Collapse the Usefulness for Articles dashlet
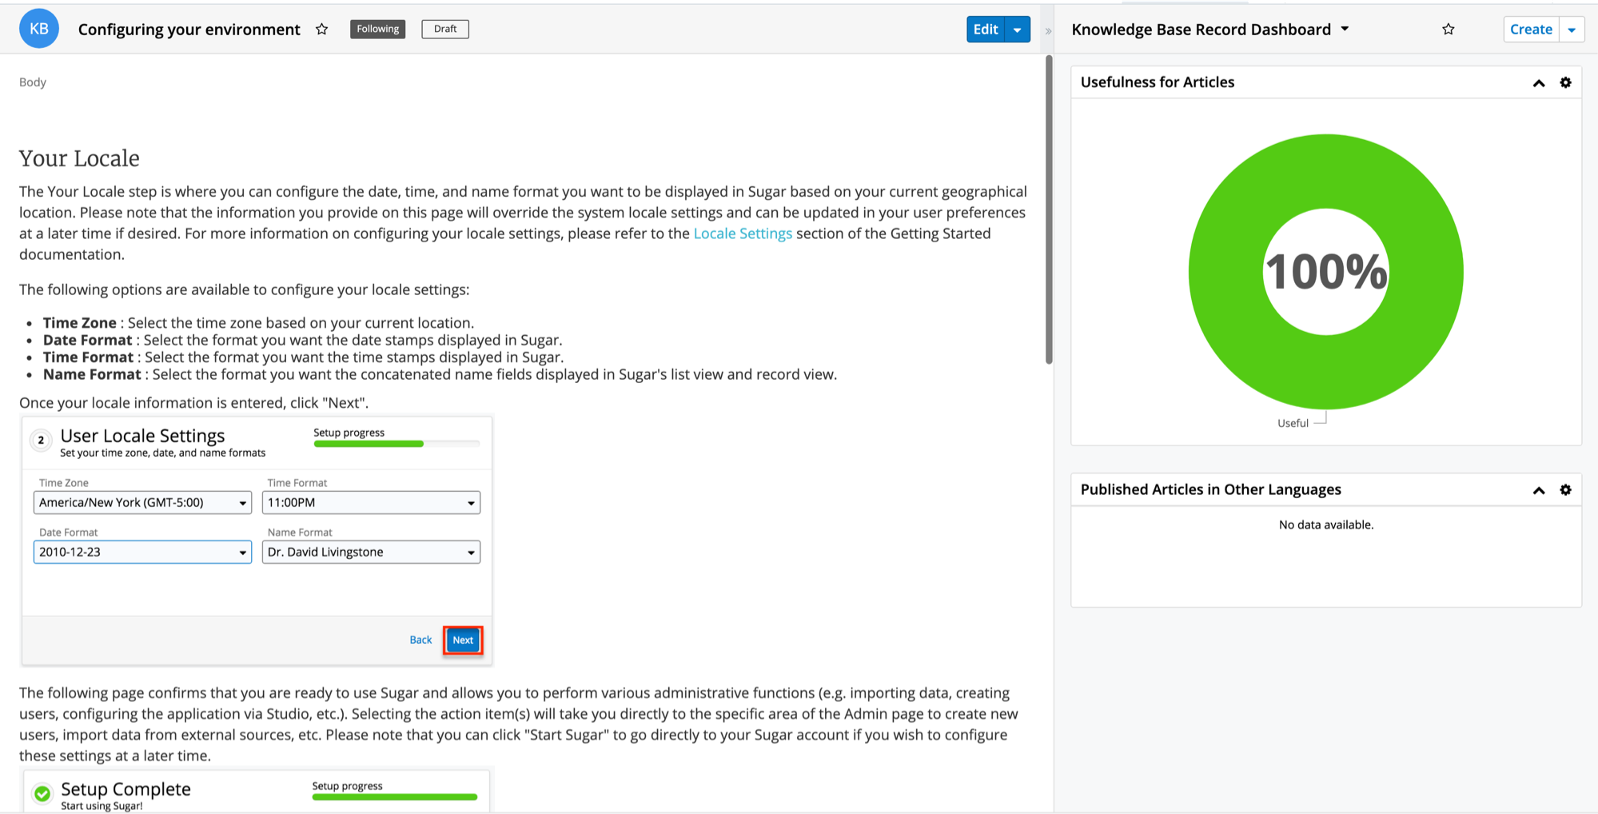 click(x=1538, y=83)
